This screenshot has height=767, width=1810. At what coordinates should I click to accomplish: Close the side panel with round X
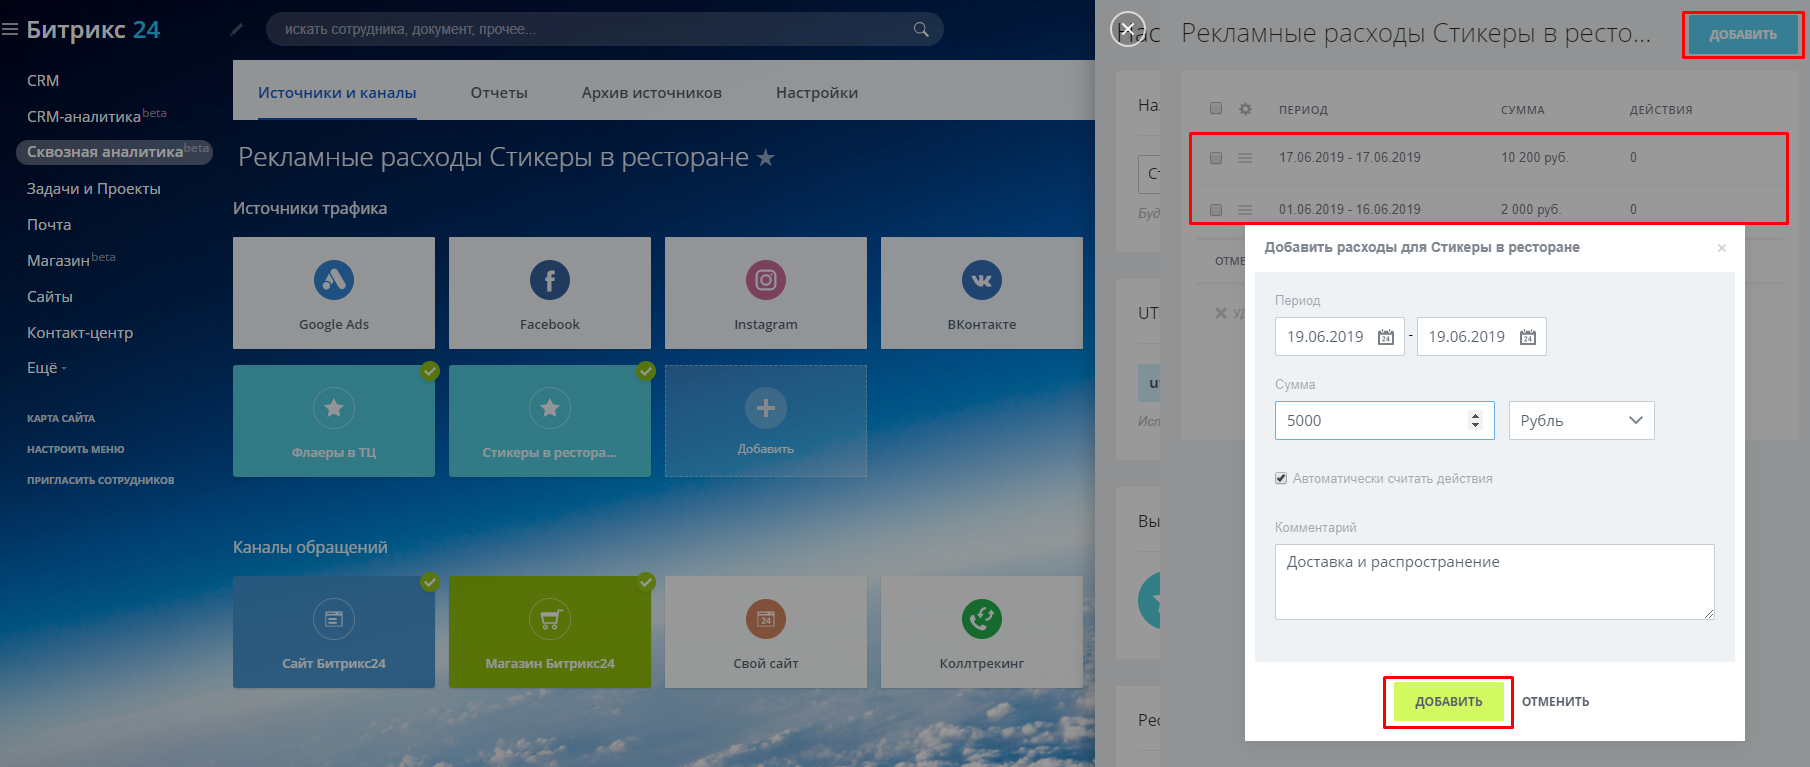1128,29
